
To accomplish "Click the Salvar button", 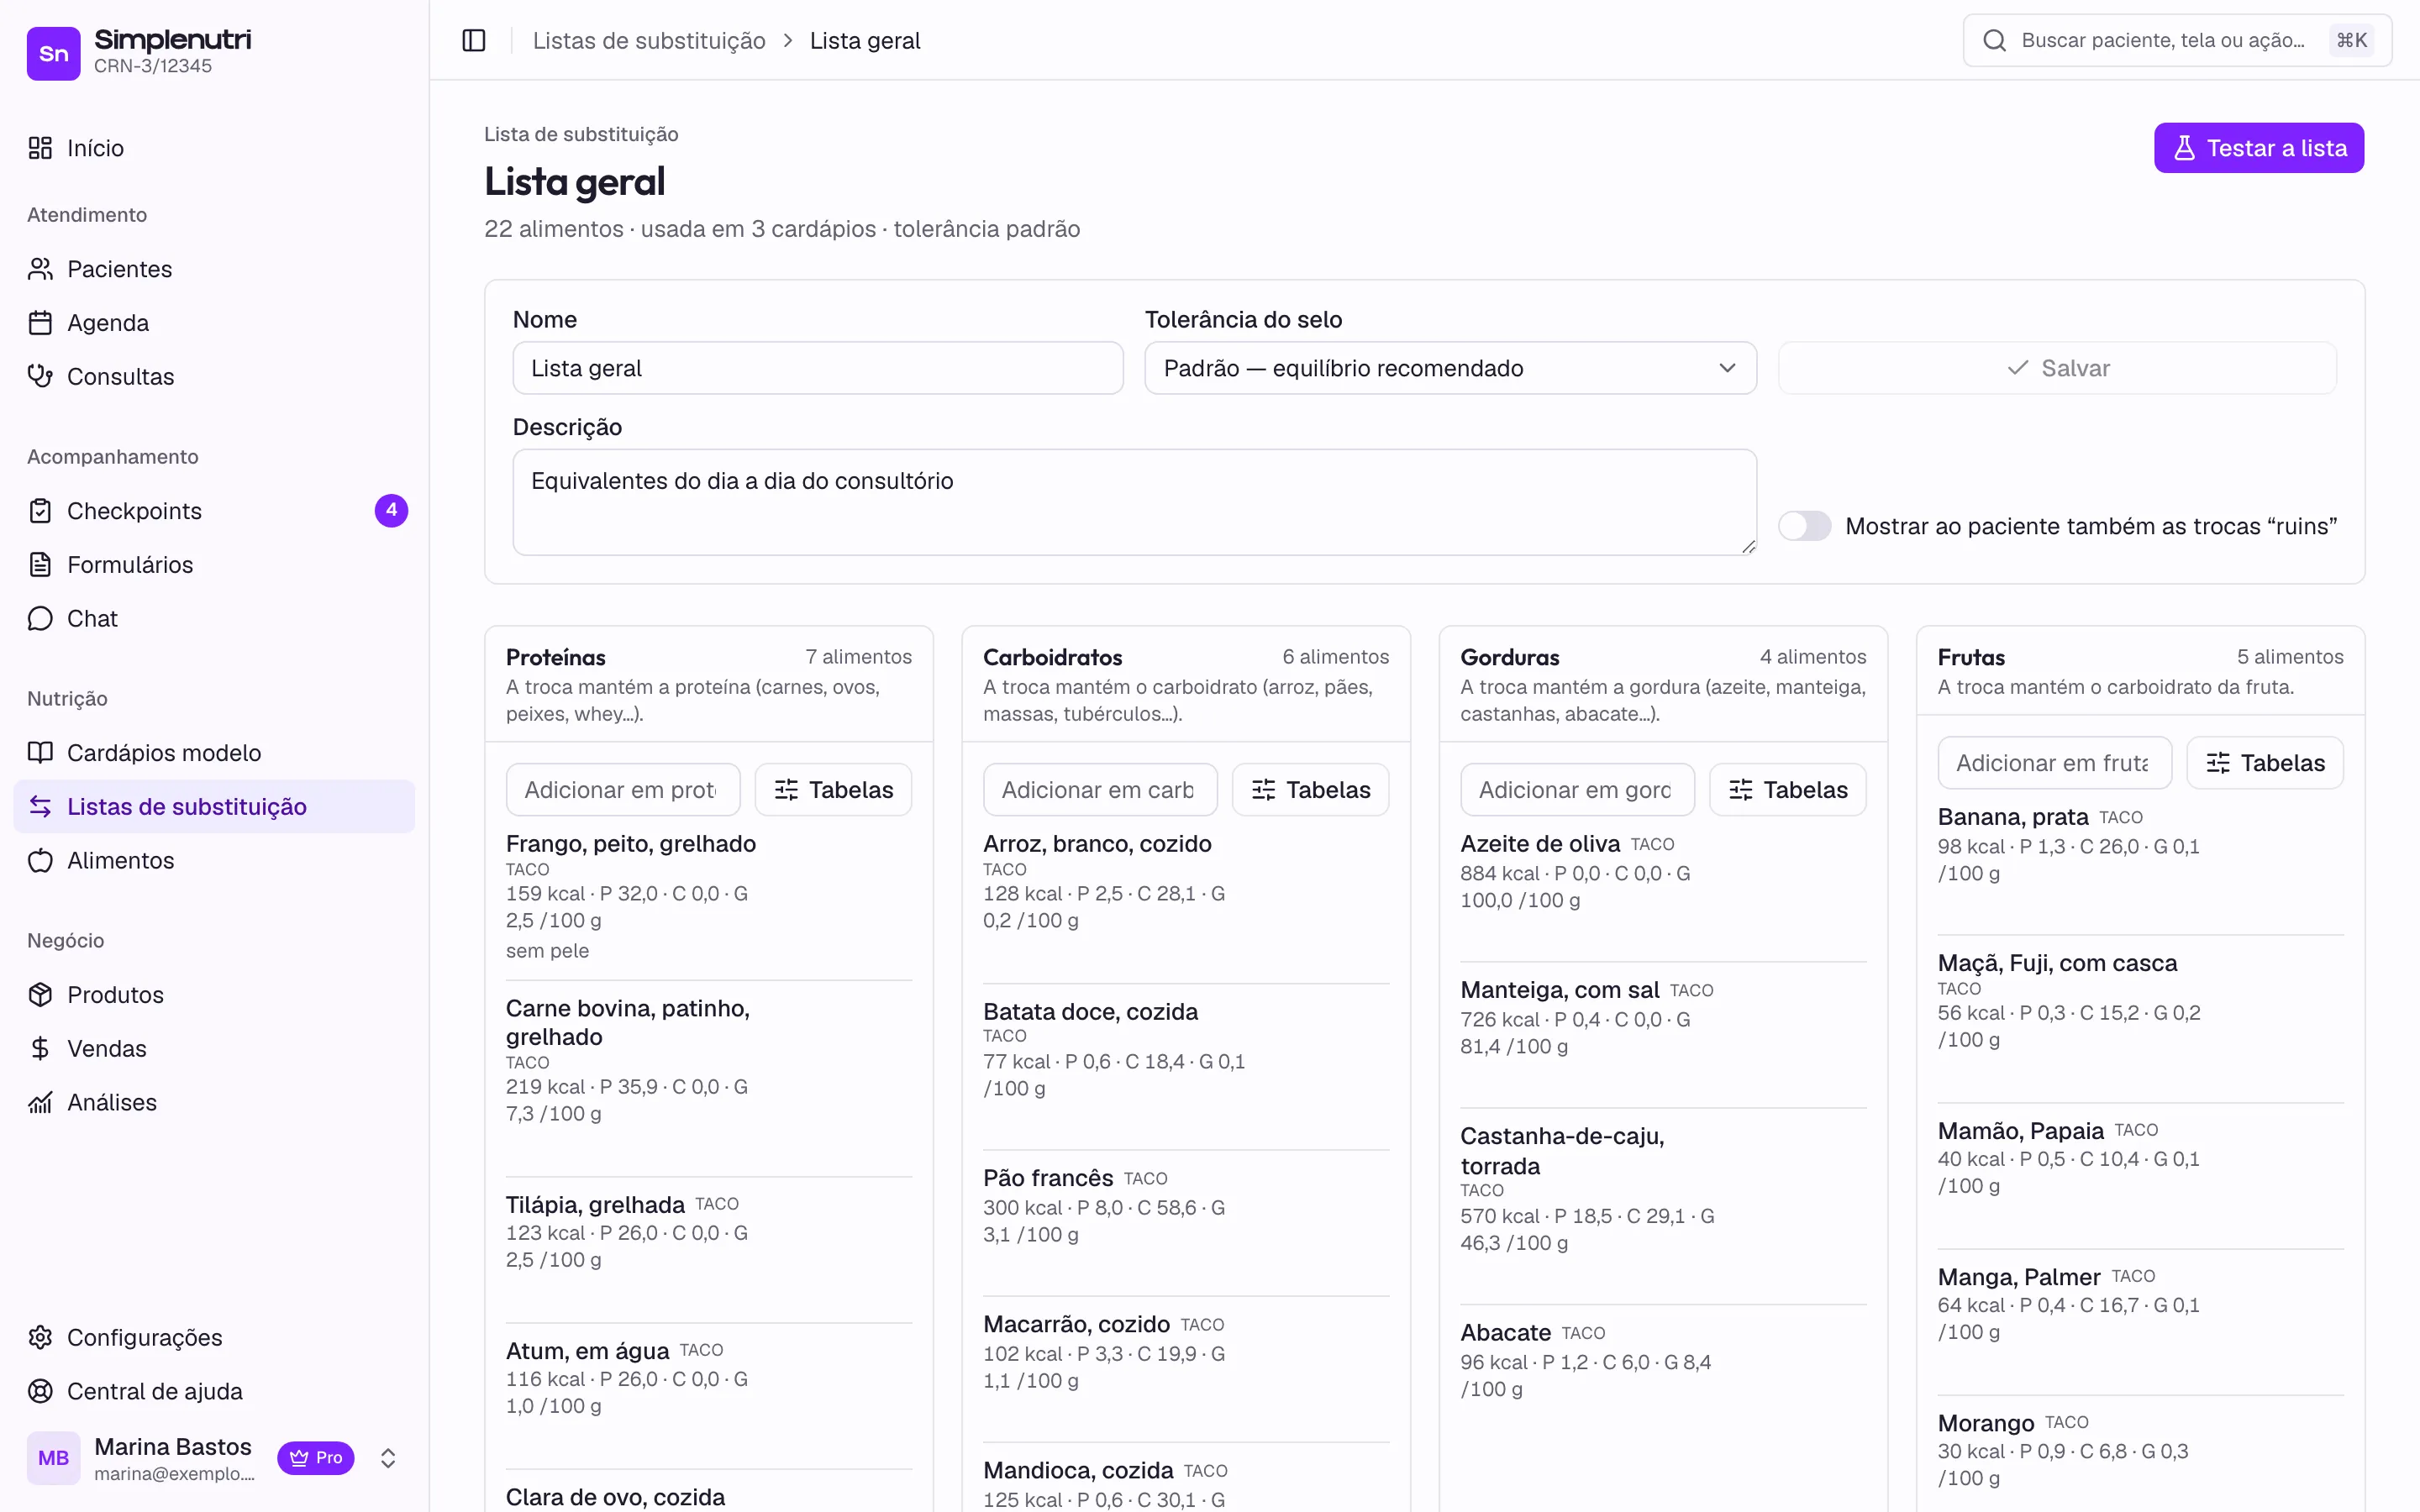I will coord(2057,368).
